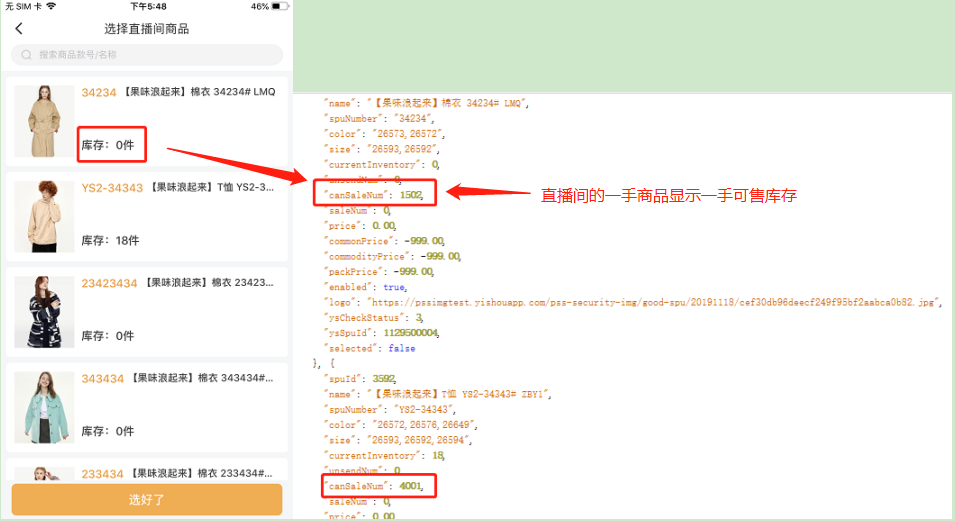
Task: Click JSON ysCheckStatus value 3
Action: tap(419, 317)
